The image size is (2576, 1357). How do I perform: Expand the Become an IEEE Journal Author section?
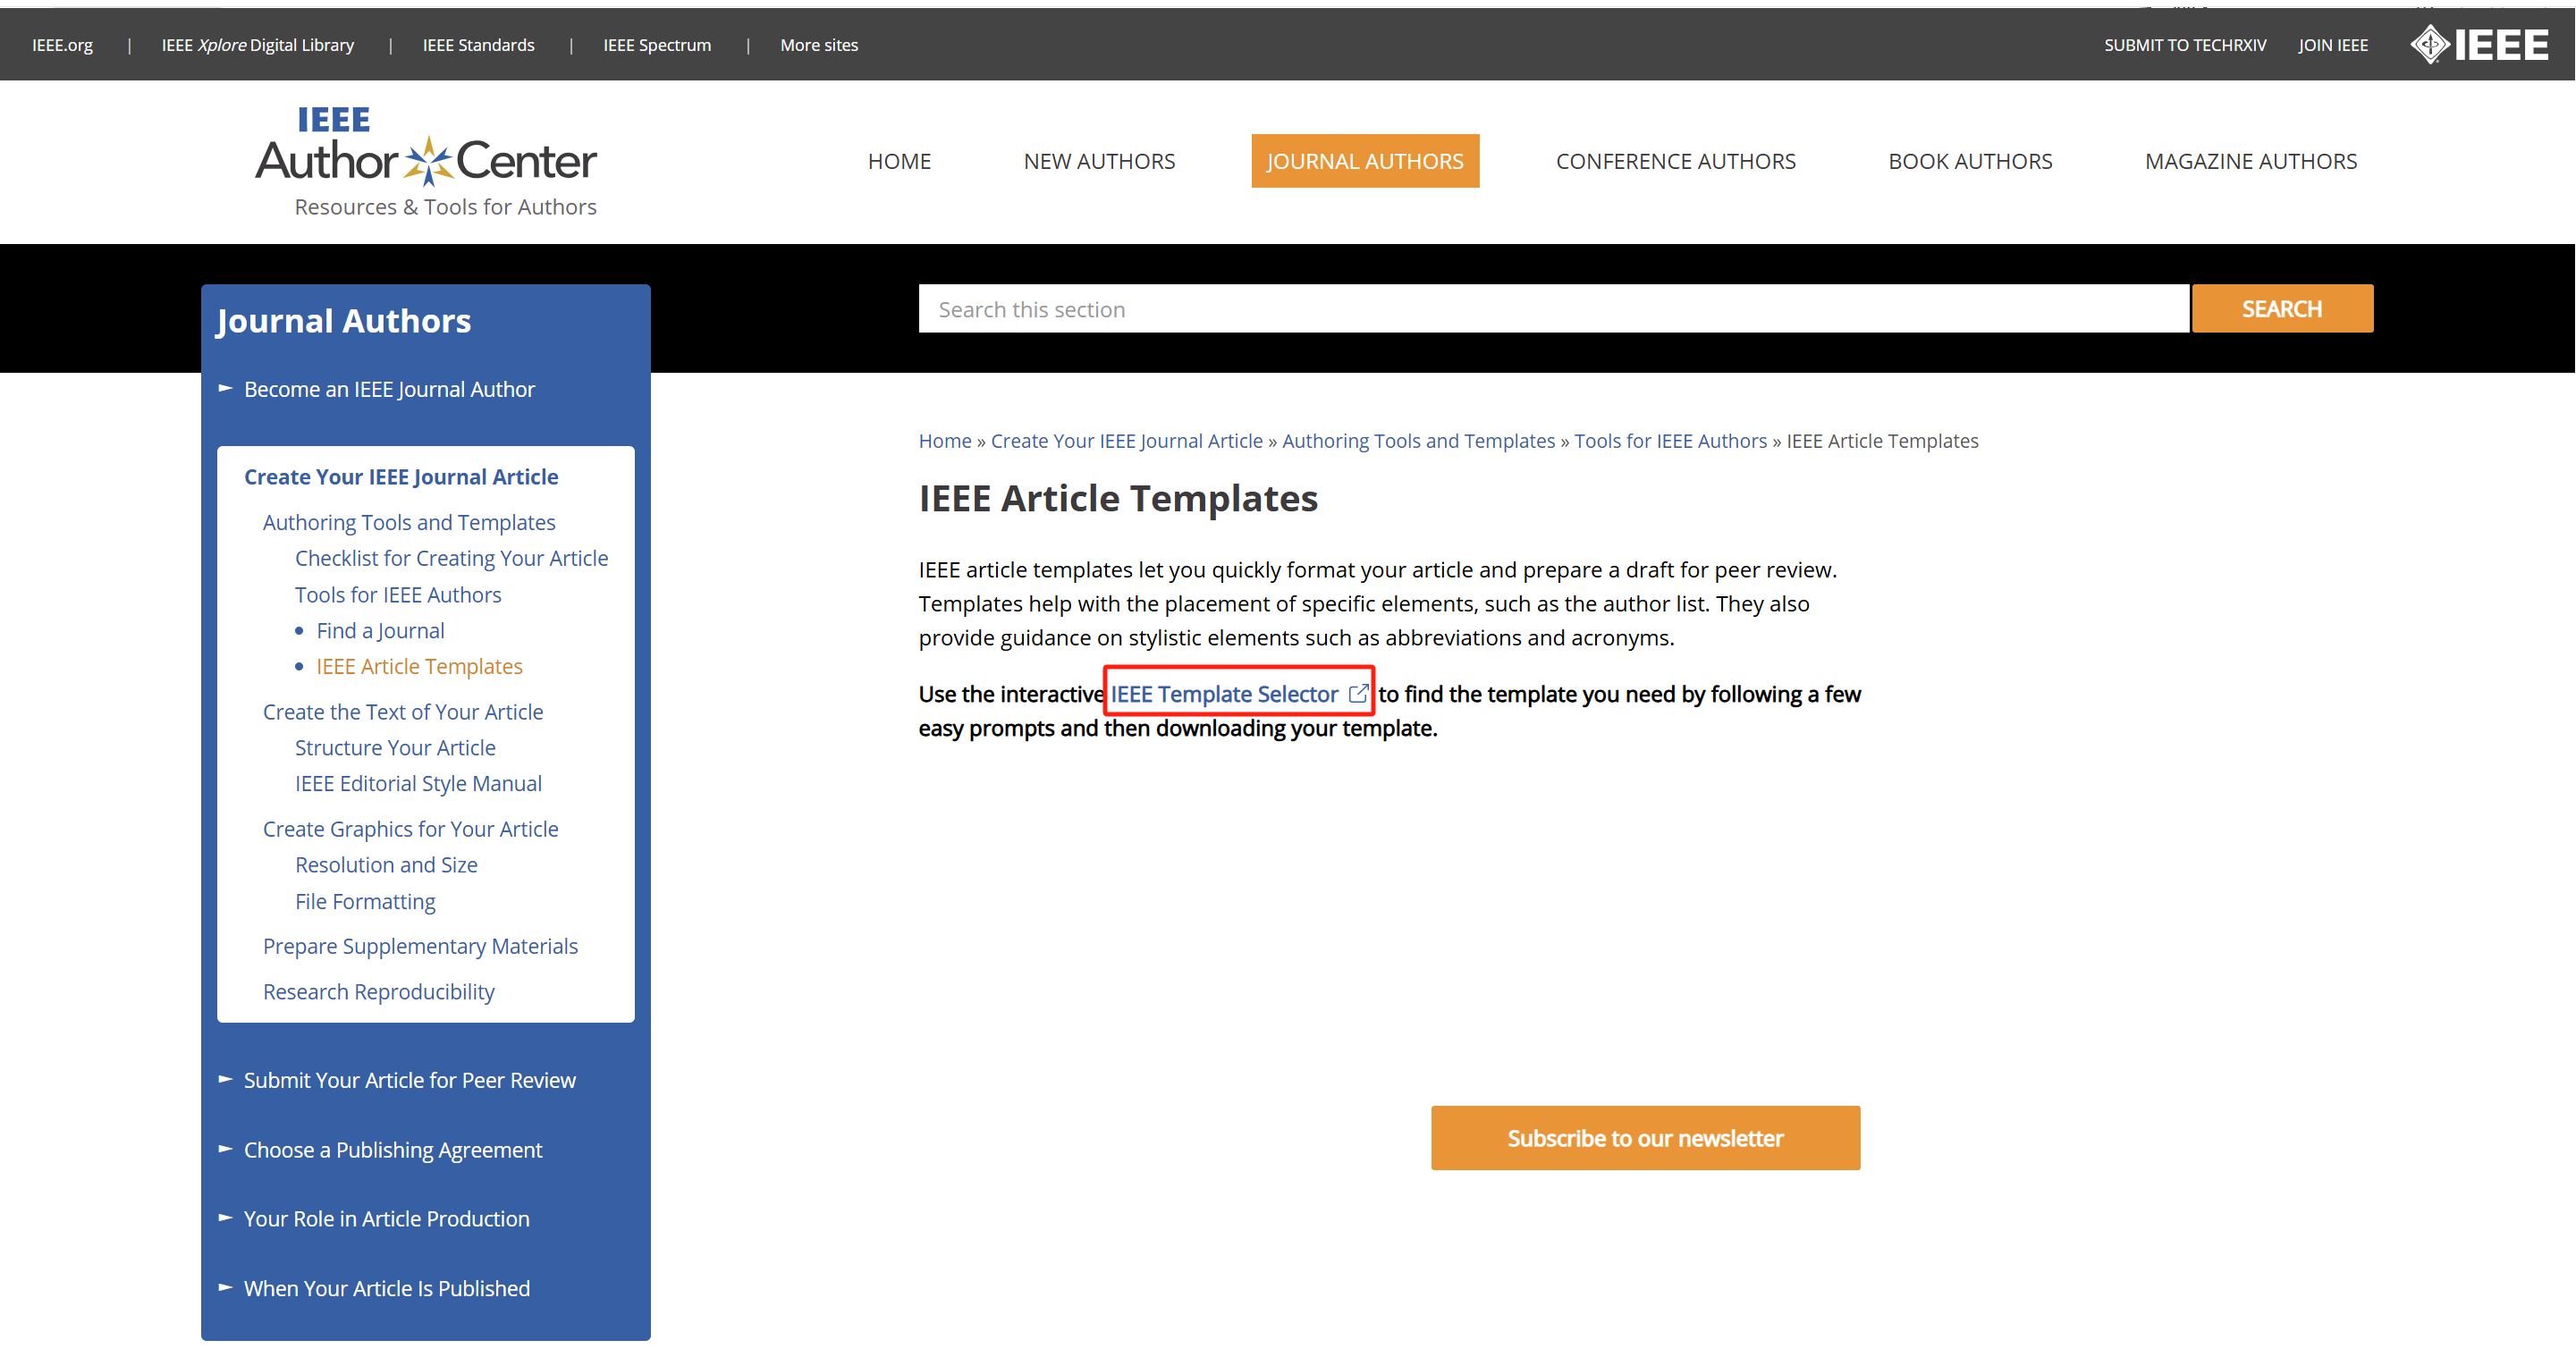click(x=389, y=389)
